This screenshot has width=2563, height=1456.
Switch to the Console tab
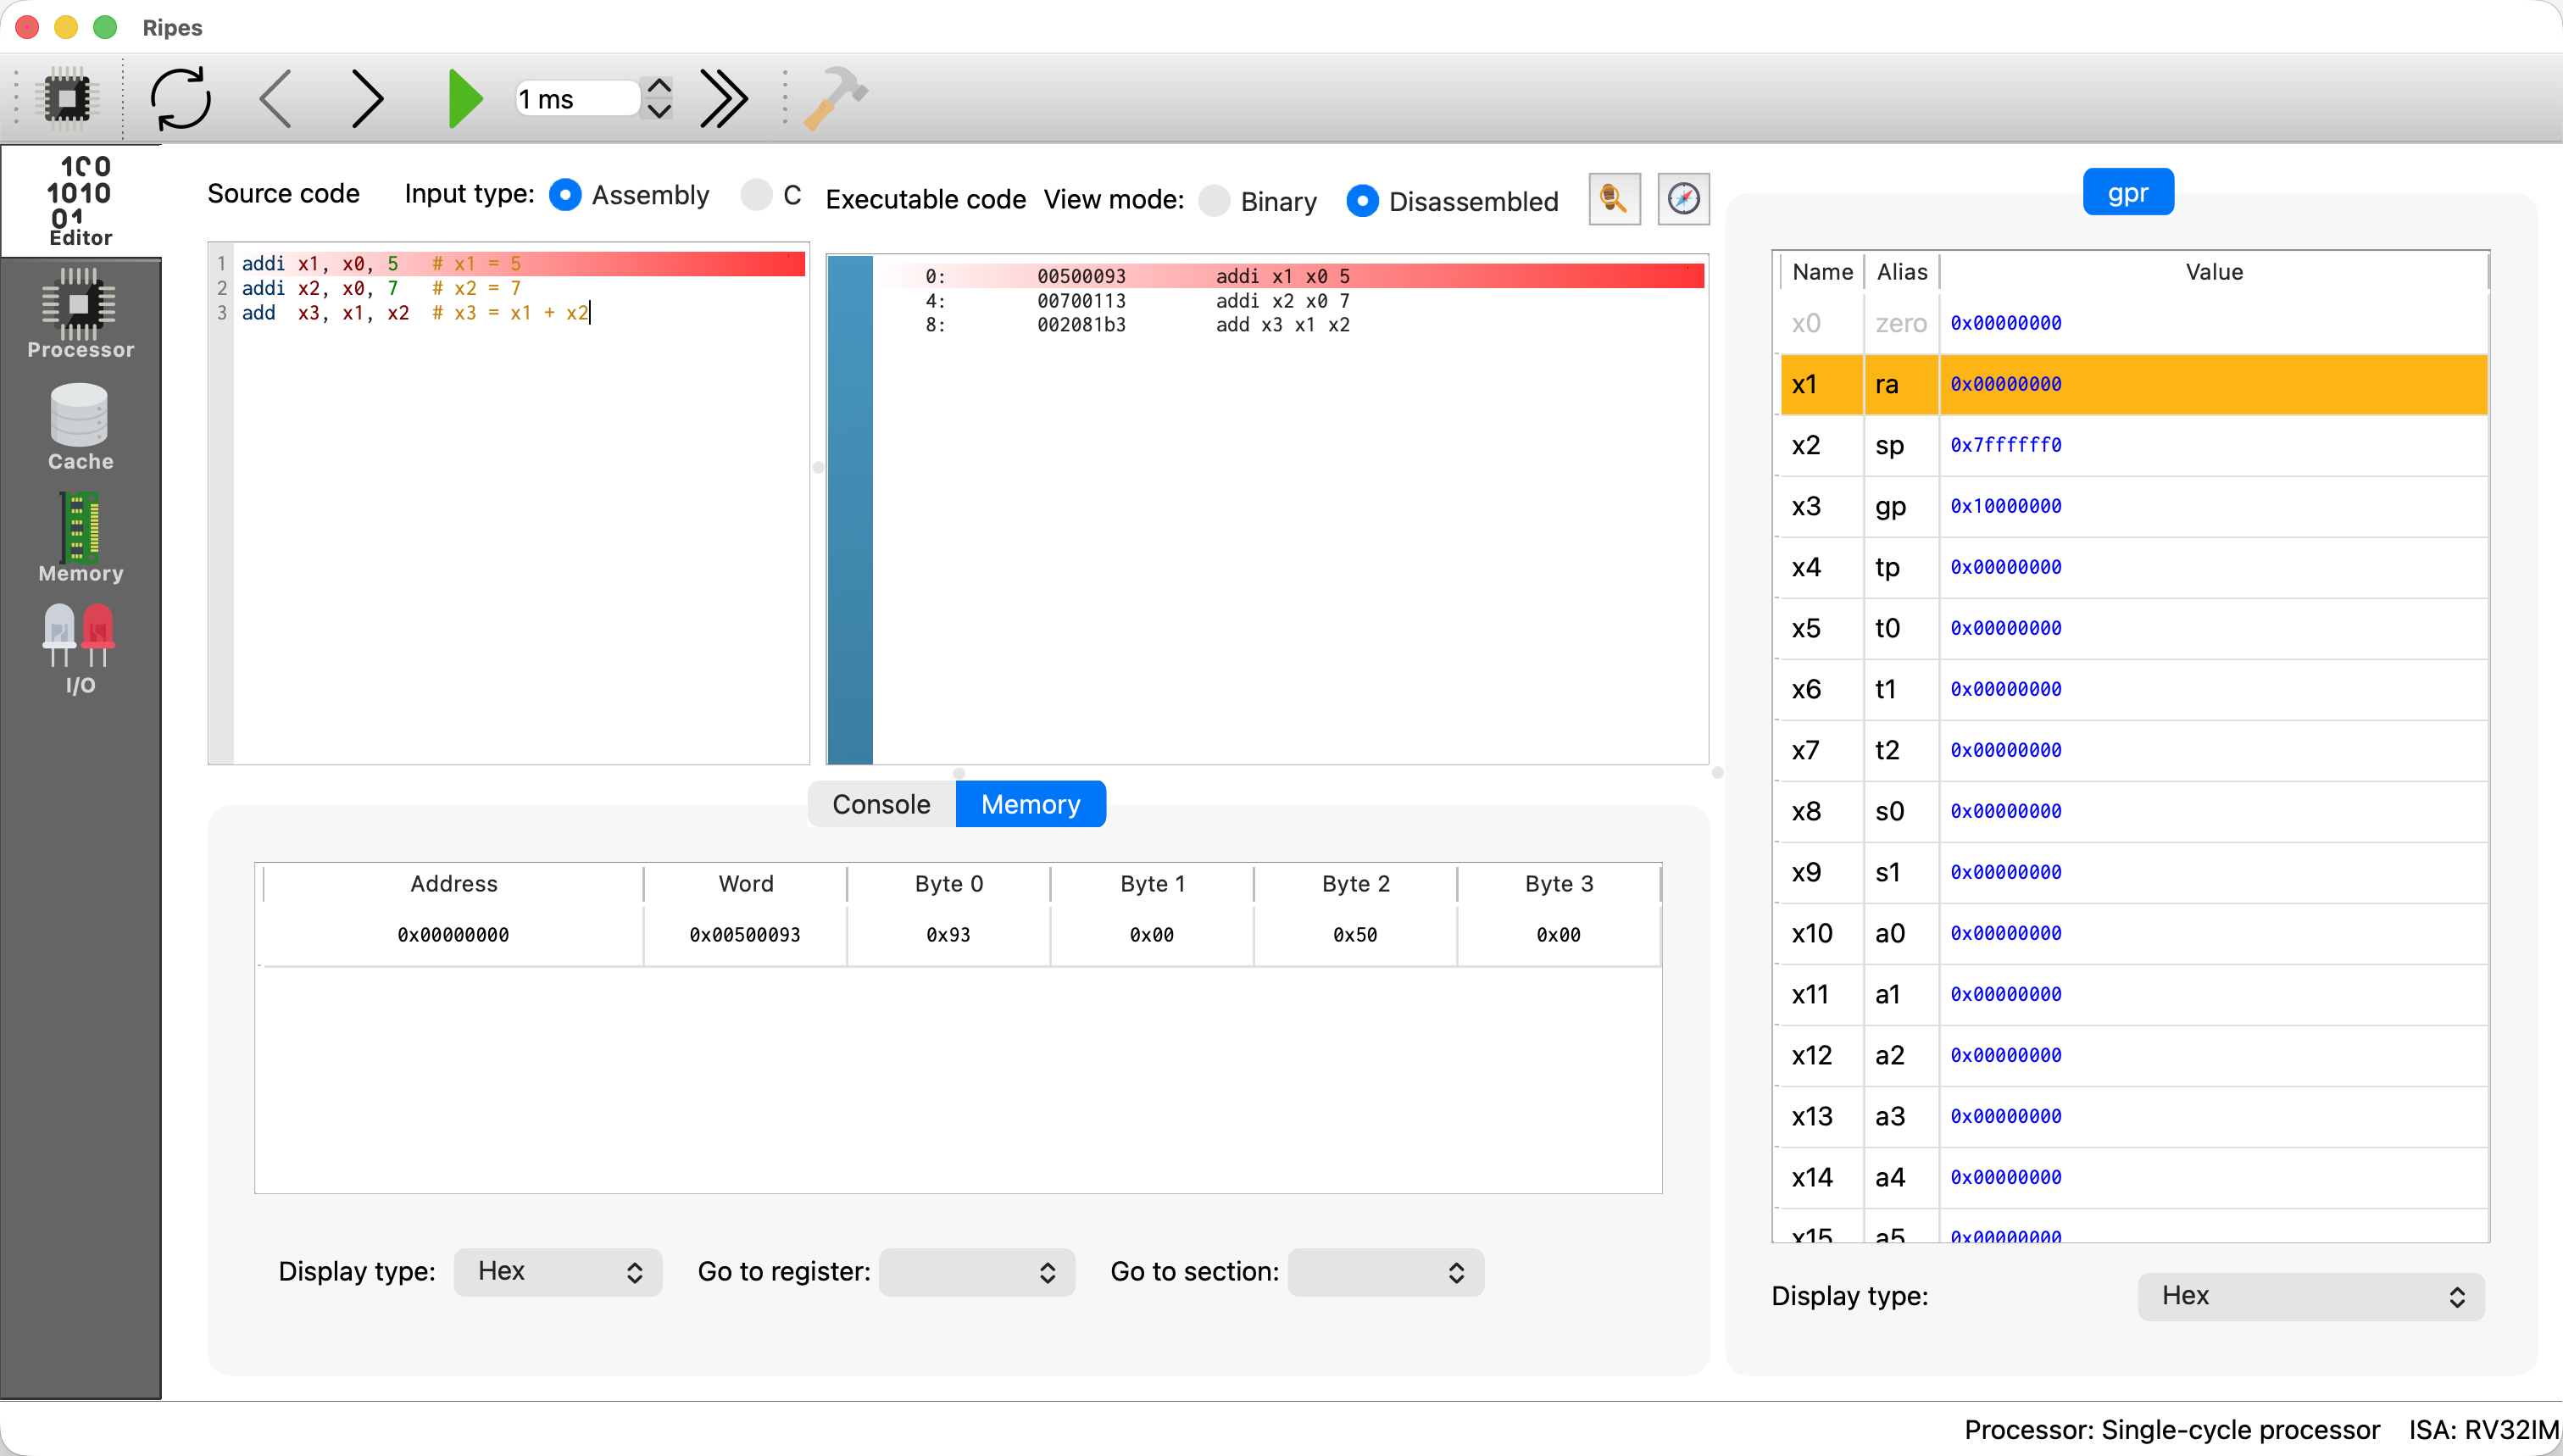point(881,804)
